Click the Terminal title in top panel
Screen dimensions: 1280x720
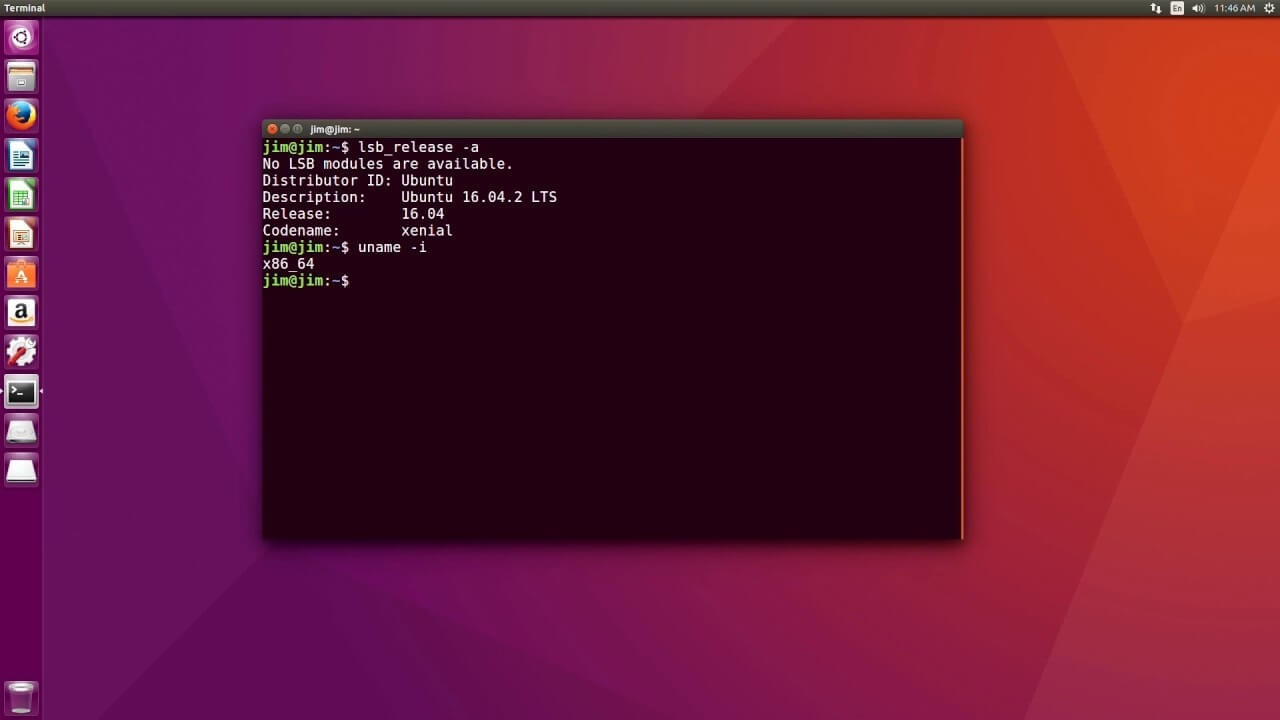[25, 8]
